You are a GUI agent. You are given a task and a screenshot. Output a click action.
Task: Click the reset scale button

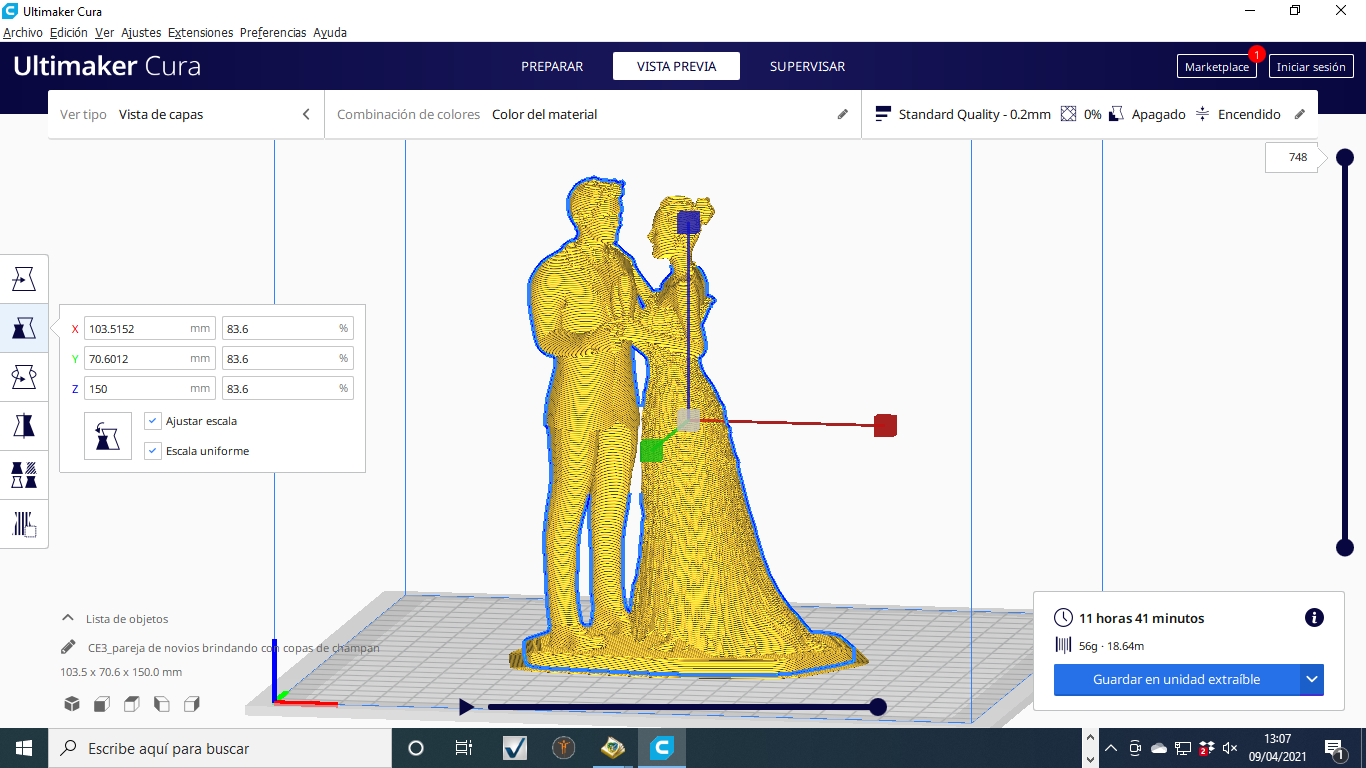point(108,436)
